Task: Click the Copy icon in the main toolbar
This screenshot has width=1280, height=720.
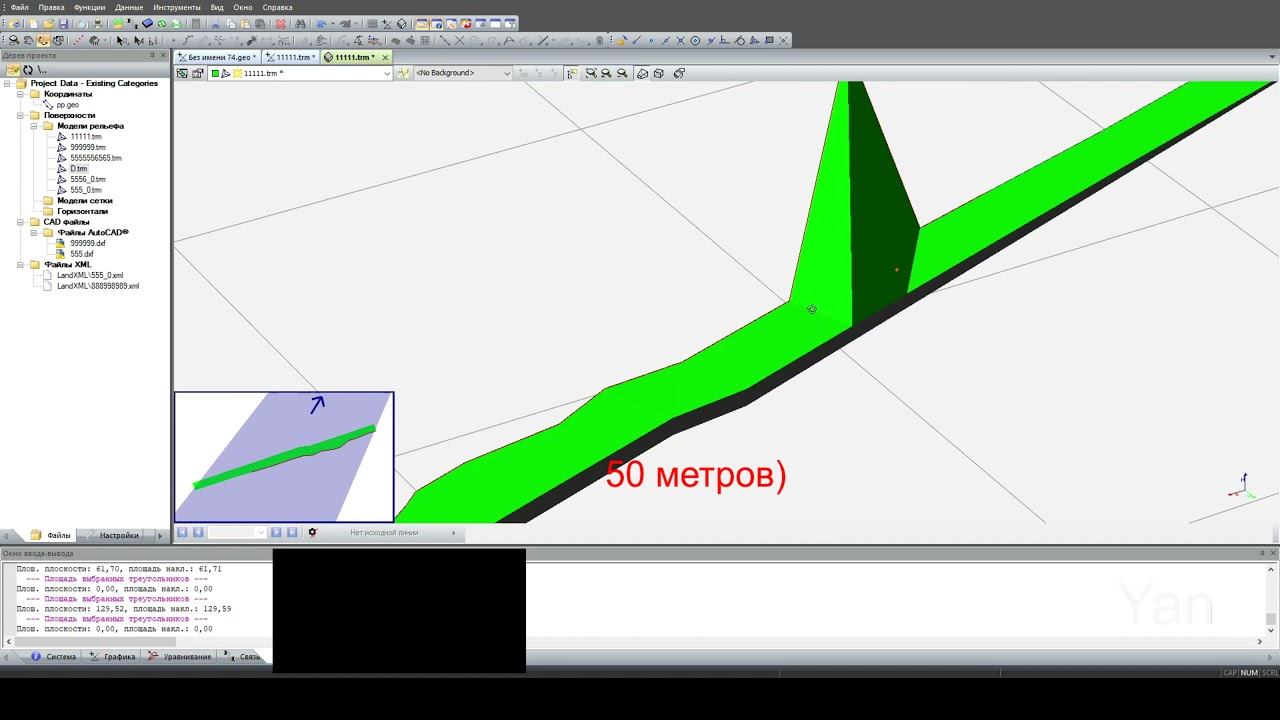Action: [231, 23]
